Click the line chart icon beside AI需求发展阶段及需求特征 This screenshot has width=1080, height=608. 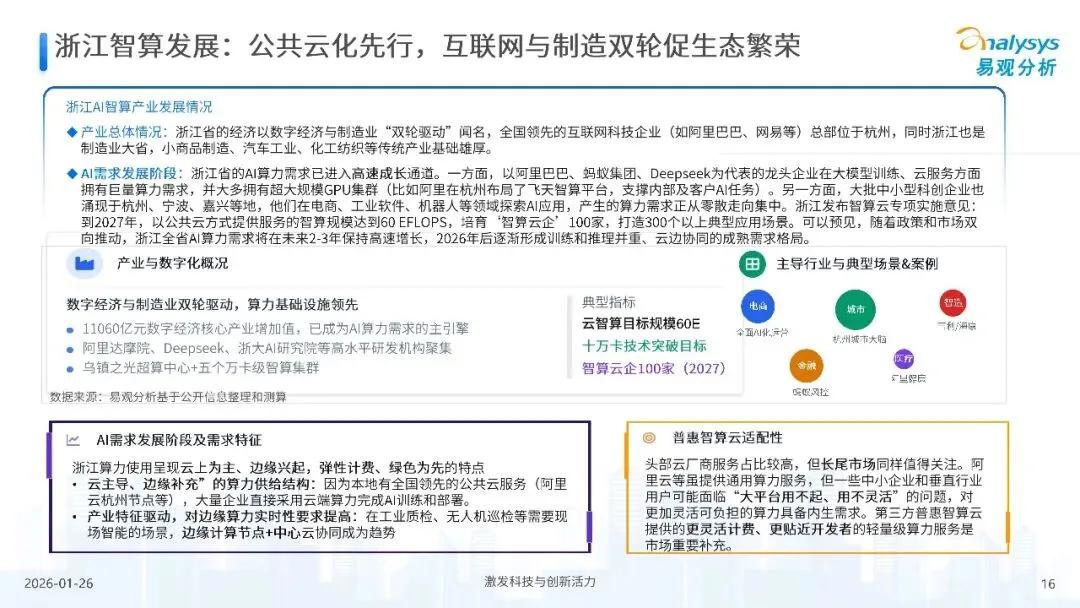[72, 439]
